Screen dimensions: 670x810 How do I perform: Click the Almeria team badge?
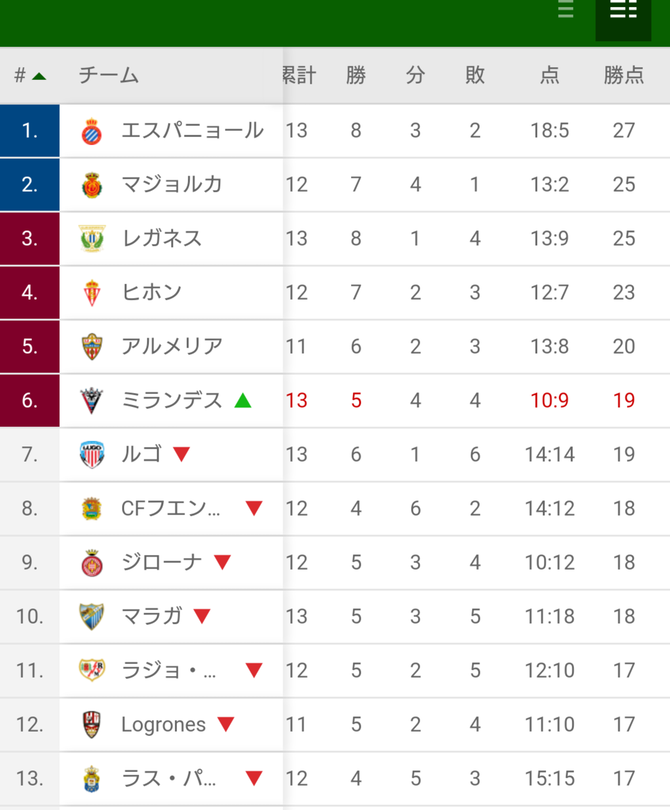click(92, 347)
